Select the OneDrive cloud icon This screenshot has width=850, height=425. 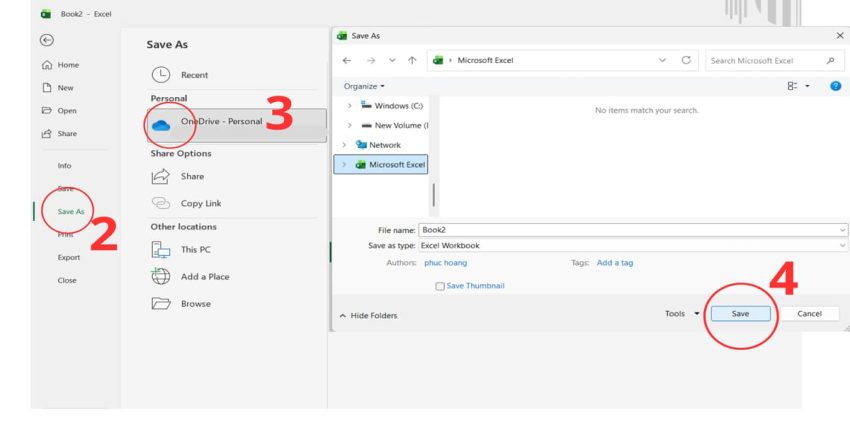tap(160, 125)
